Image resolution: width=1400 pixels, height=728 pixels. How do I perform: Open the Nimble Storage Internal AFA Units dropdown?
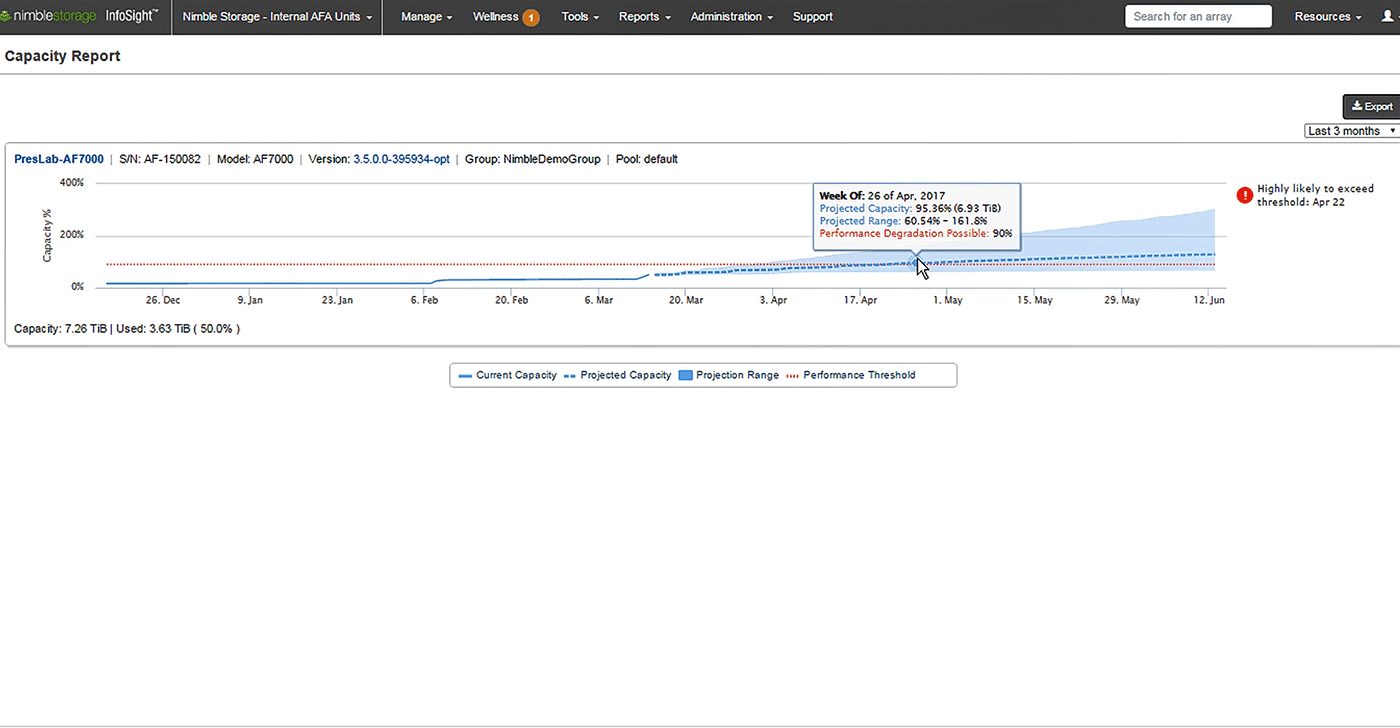tap(277, 17)
